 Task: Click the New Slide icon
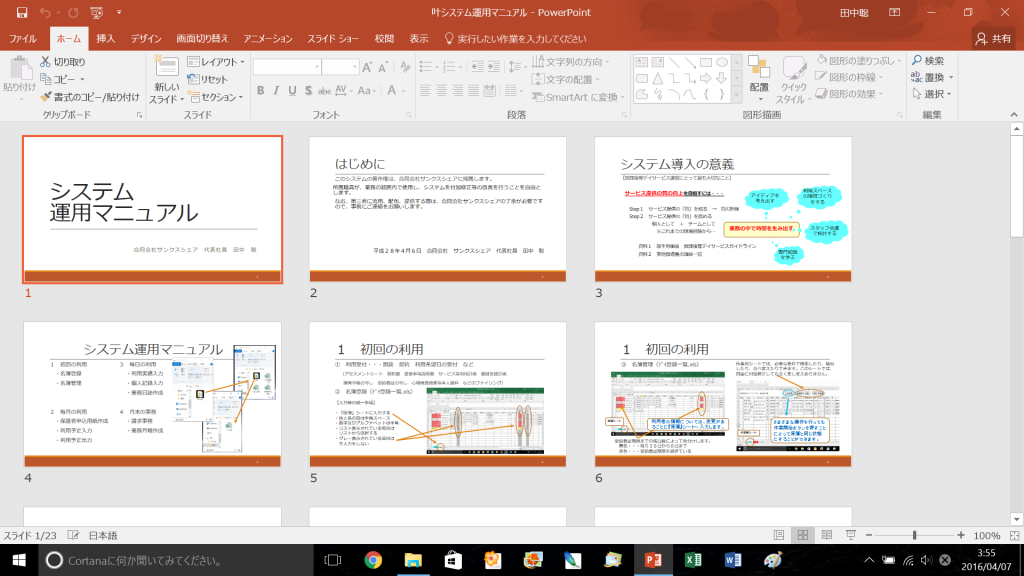click(167, 67)
